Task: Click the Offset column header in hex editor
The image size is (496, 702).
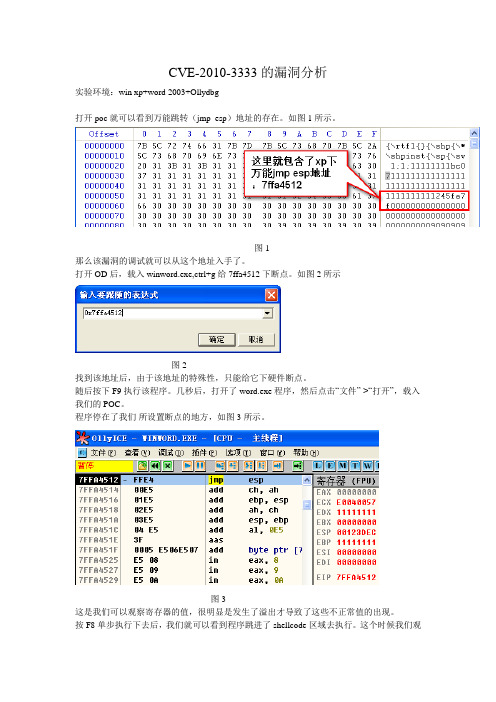Action: coord(104,134)
